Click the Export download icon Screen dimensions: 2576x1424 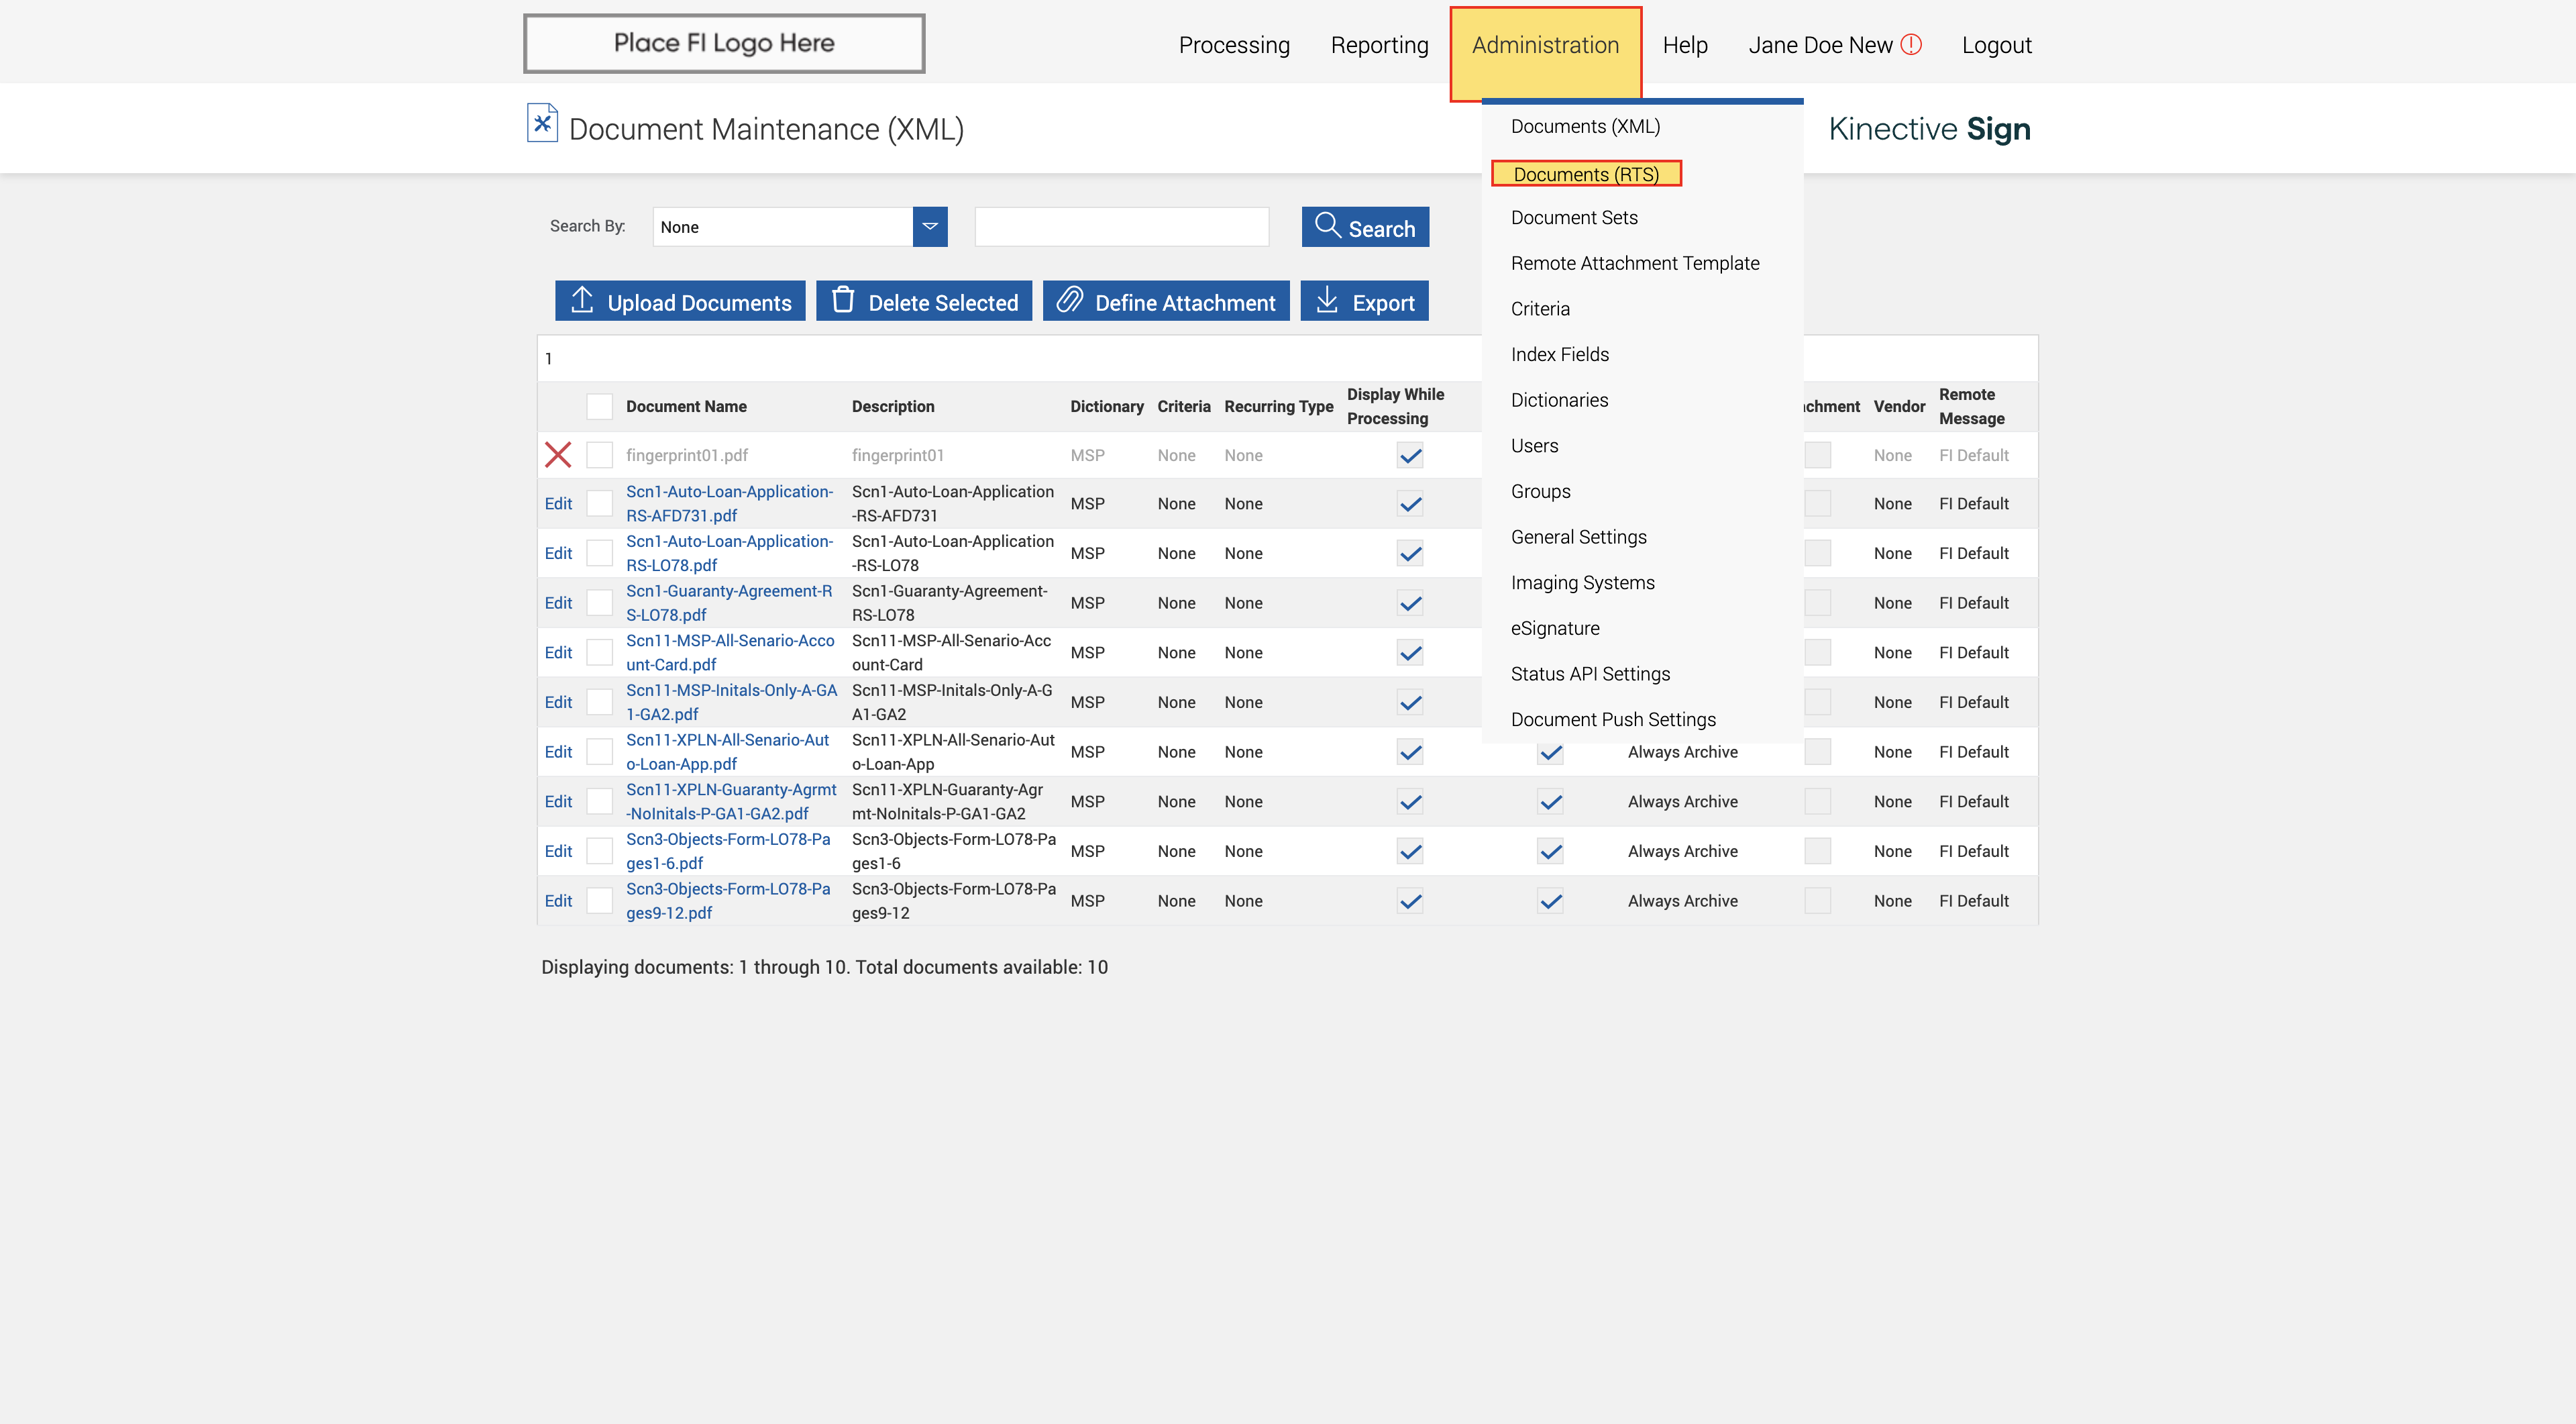coord(1327,300)
